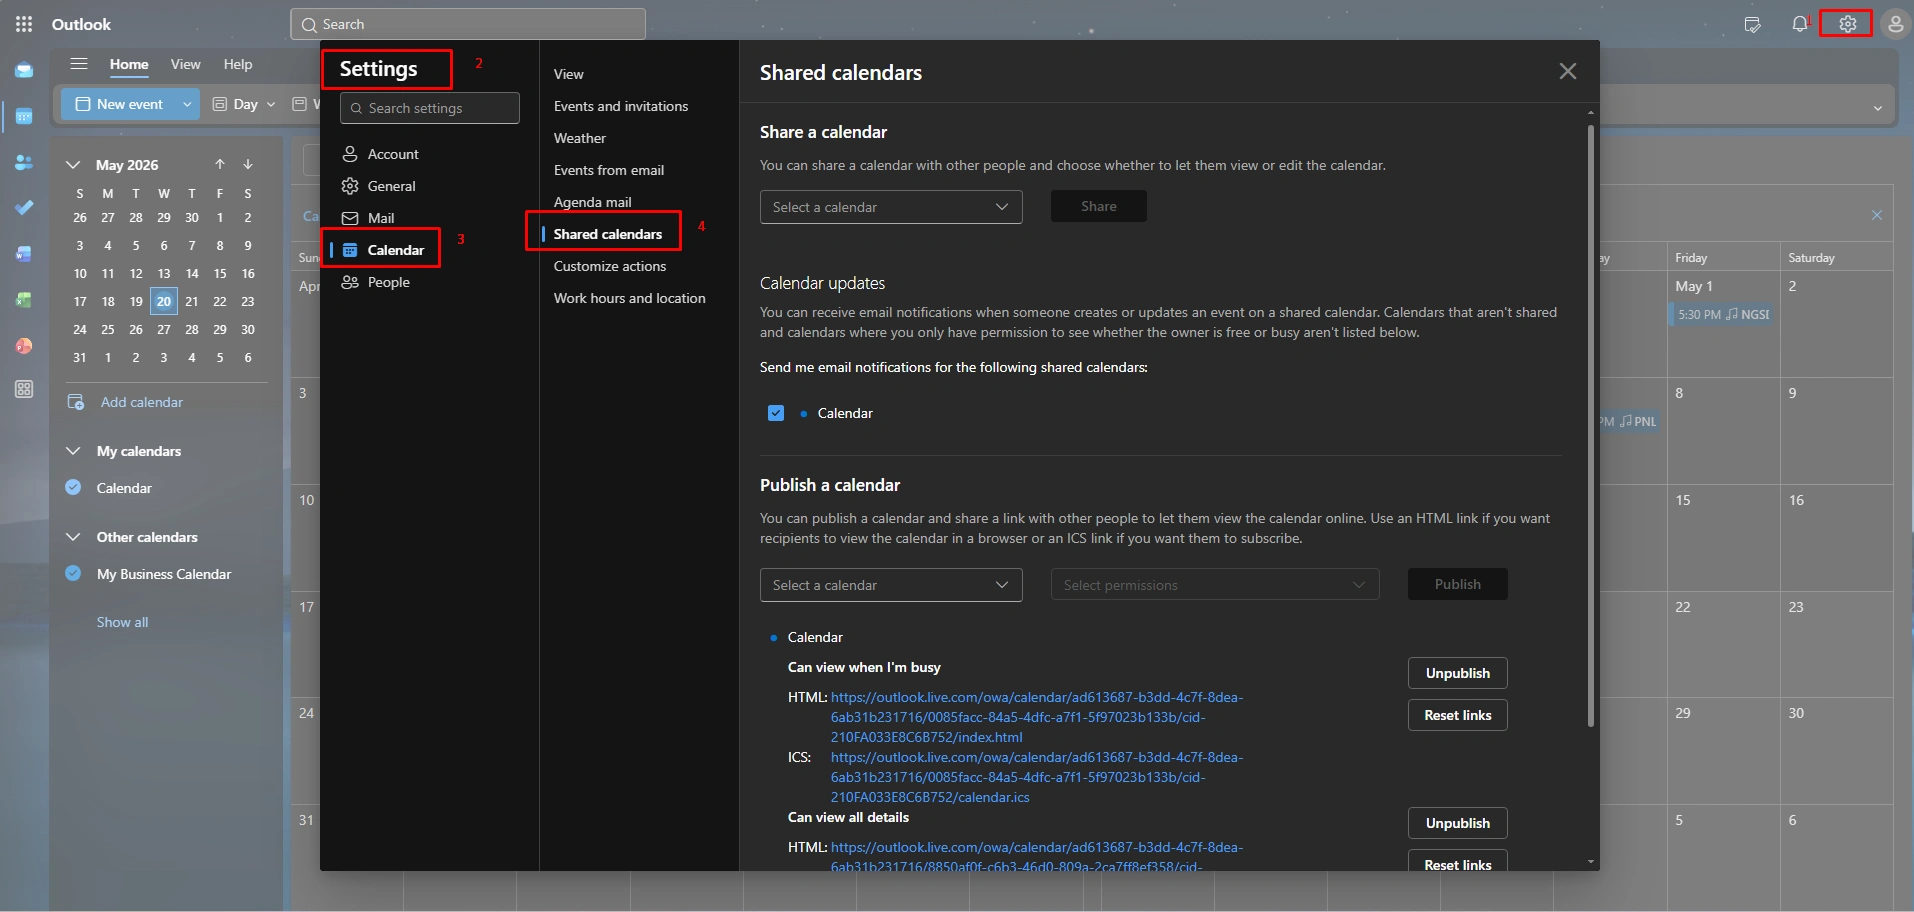This screenshot has height=912, width=1914.
Task: Open the Mail settings category
Action: pyautogui.click(x=429, y=218)
